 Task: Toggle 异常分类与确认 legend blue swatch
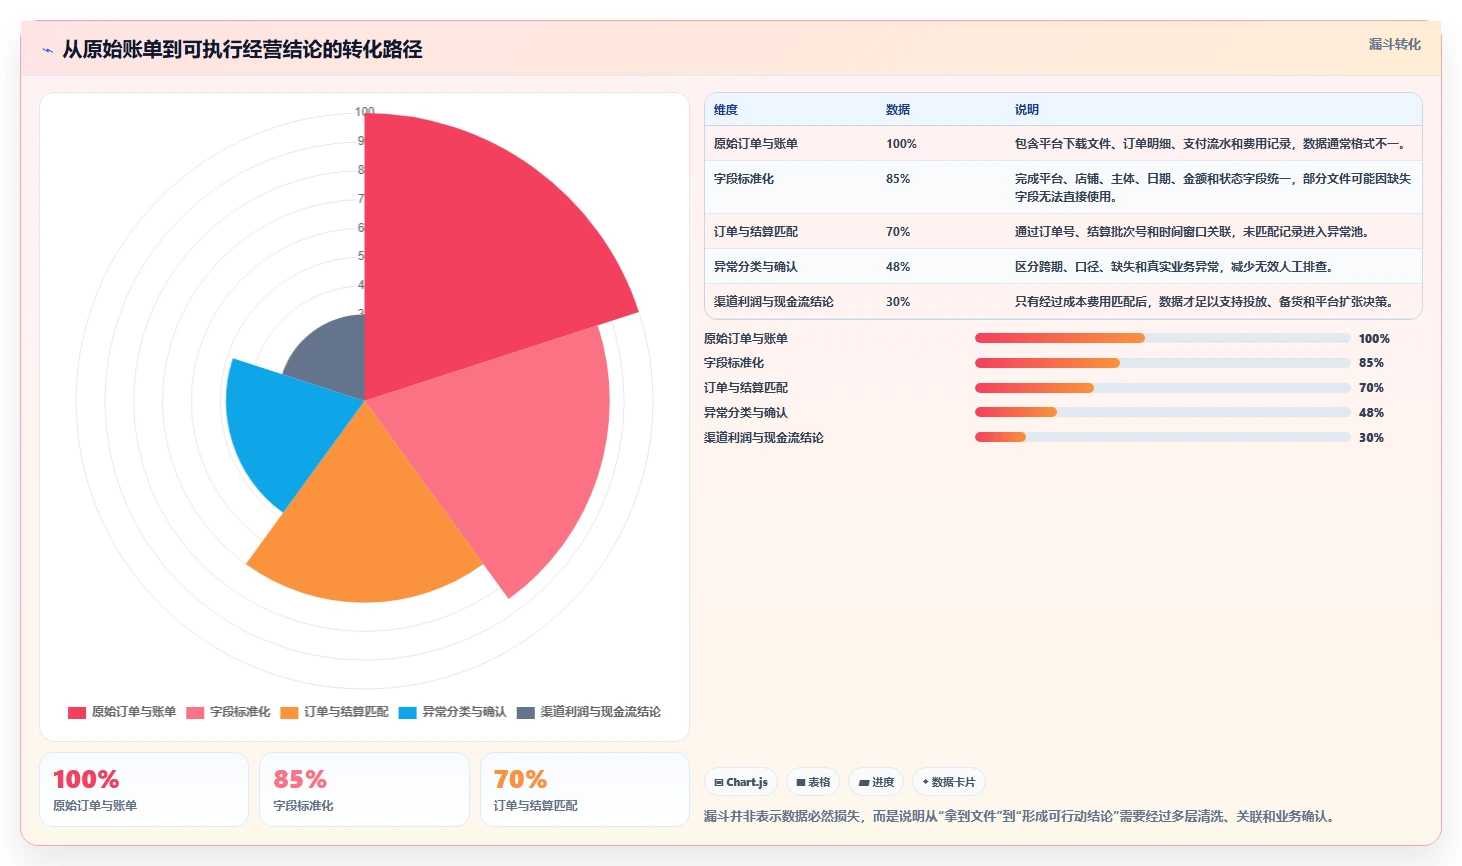pyautogui.click(x=407, y=712)
